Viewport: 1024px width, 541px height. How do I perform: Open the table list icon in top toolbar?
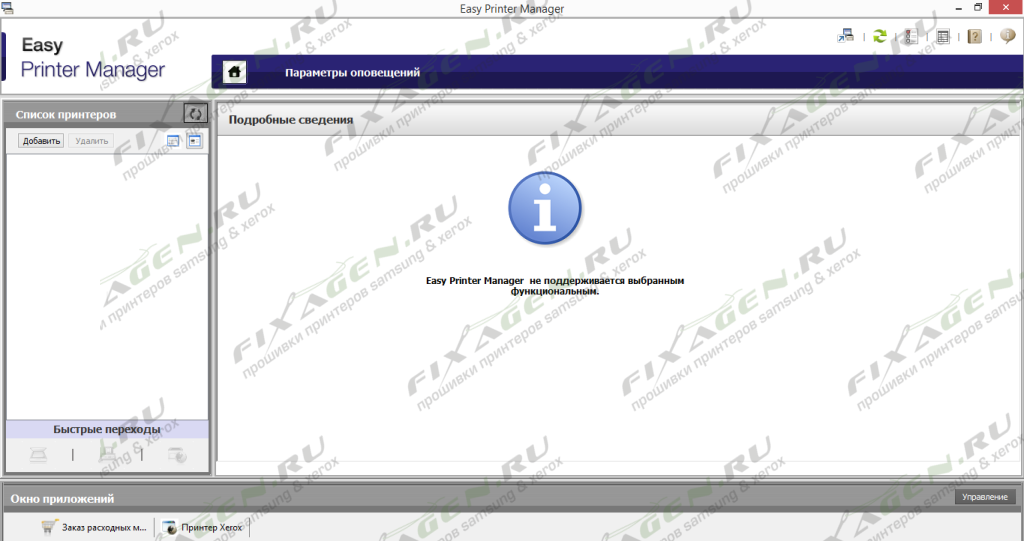942,37
